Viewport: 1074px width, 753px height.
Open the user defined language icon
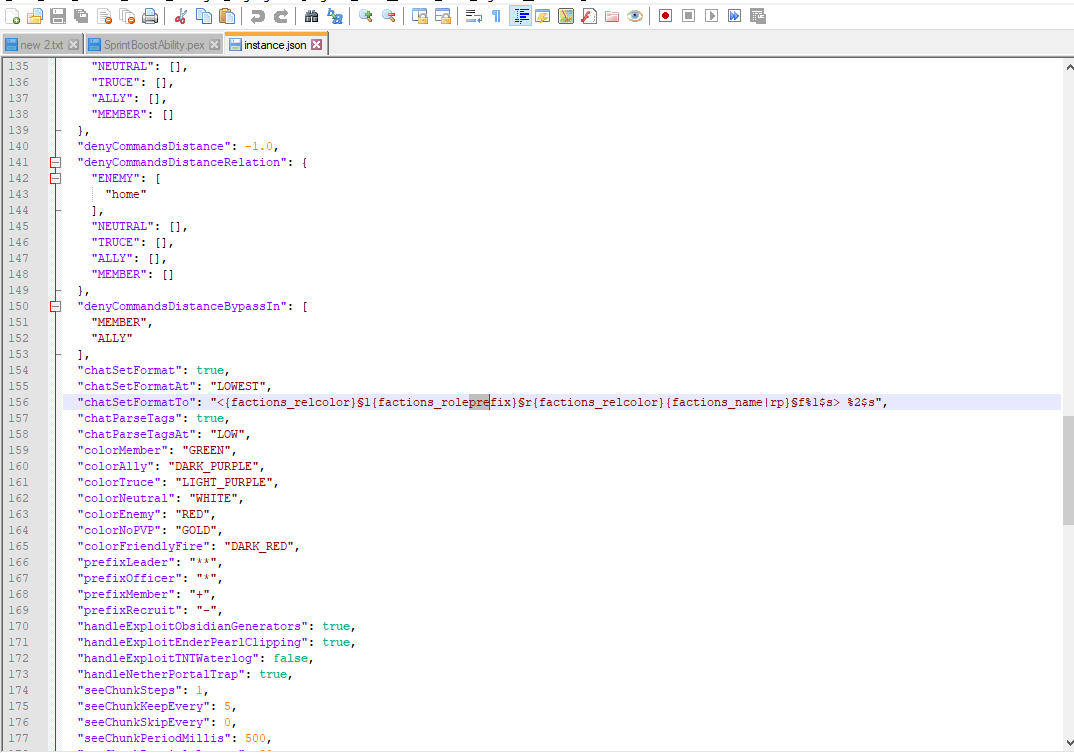[542, 16]
